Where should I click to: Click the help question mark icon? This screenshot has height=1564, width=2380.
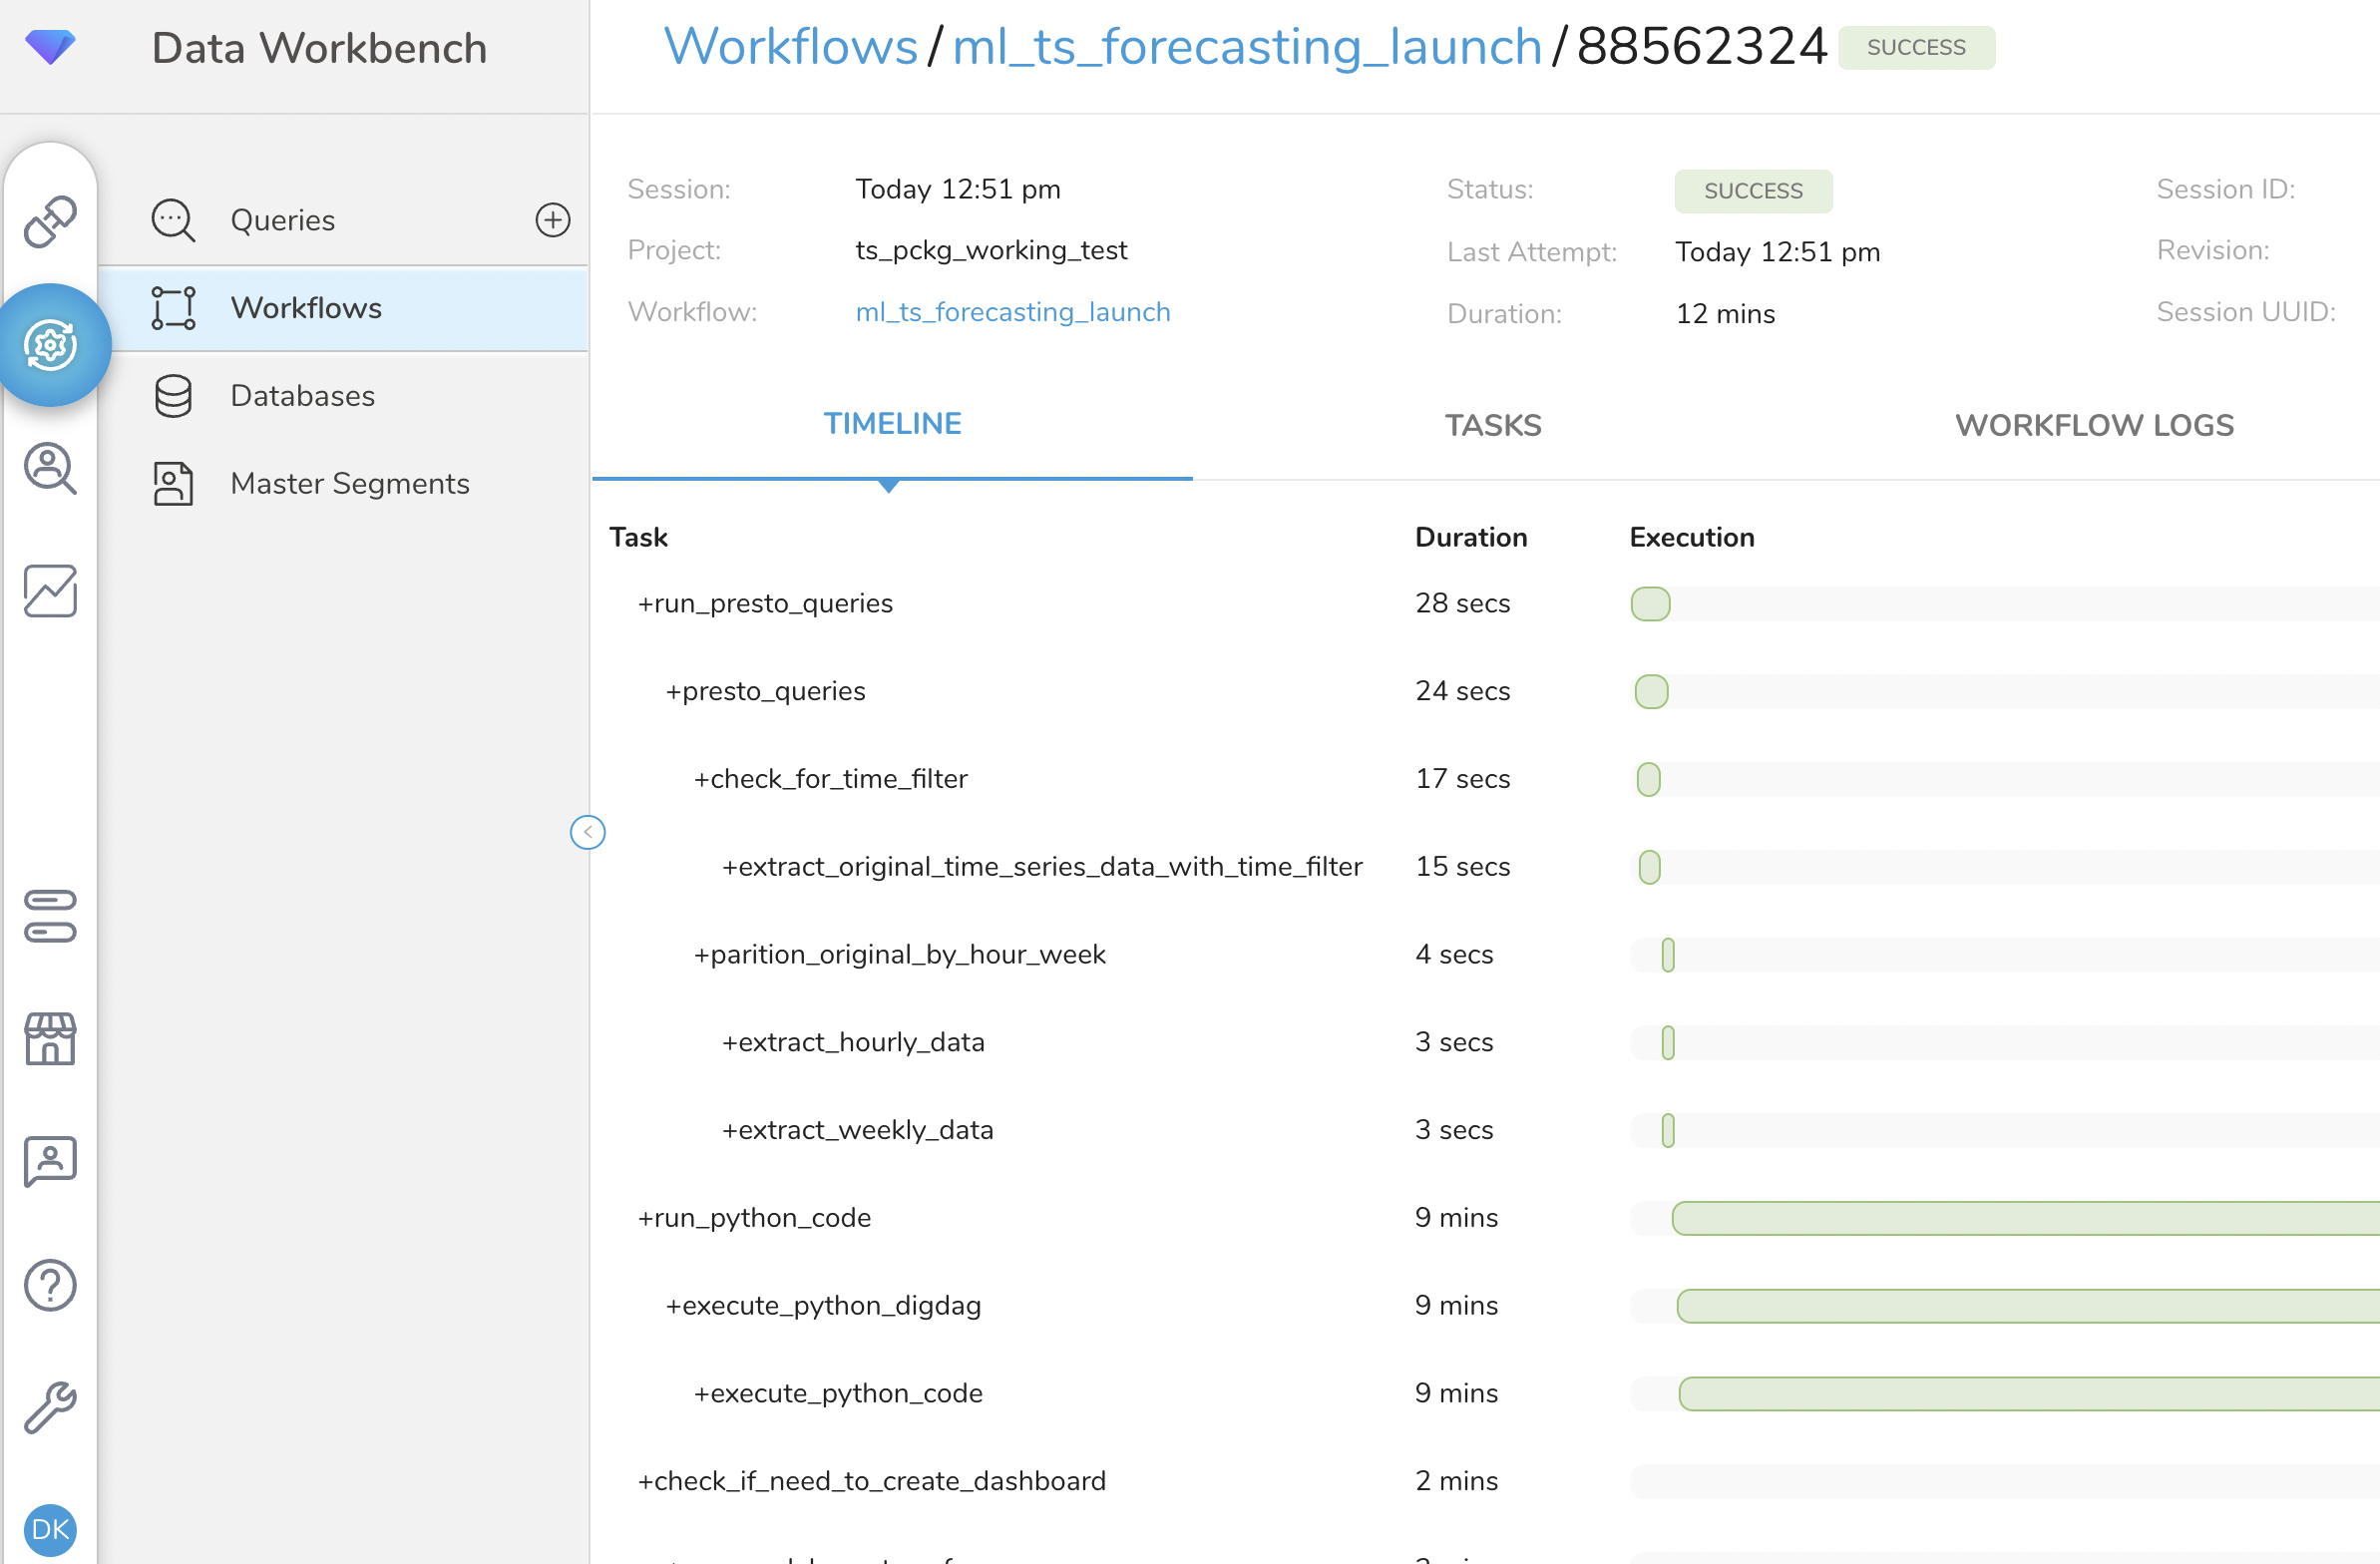[50, 1284]
